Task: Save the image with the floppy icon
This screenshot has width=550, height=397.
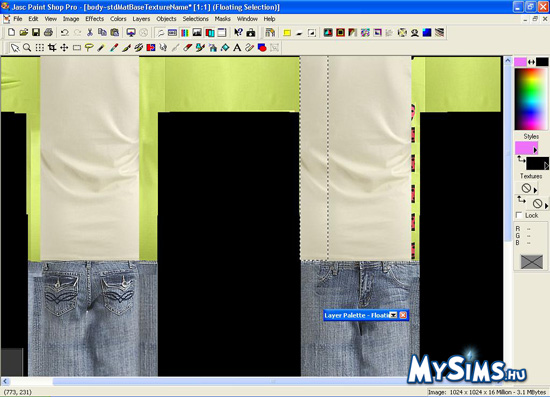Action: 36,33
